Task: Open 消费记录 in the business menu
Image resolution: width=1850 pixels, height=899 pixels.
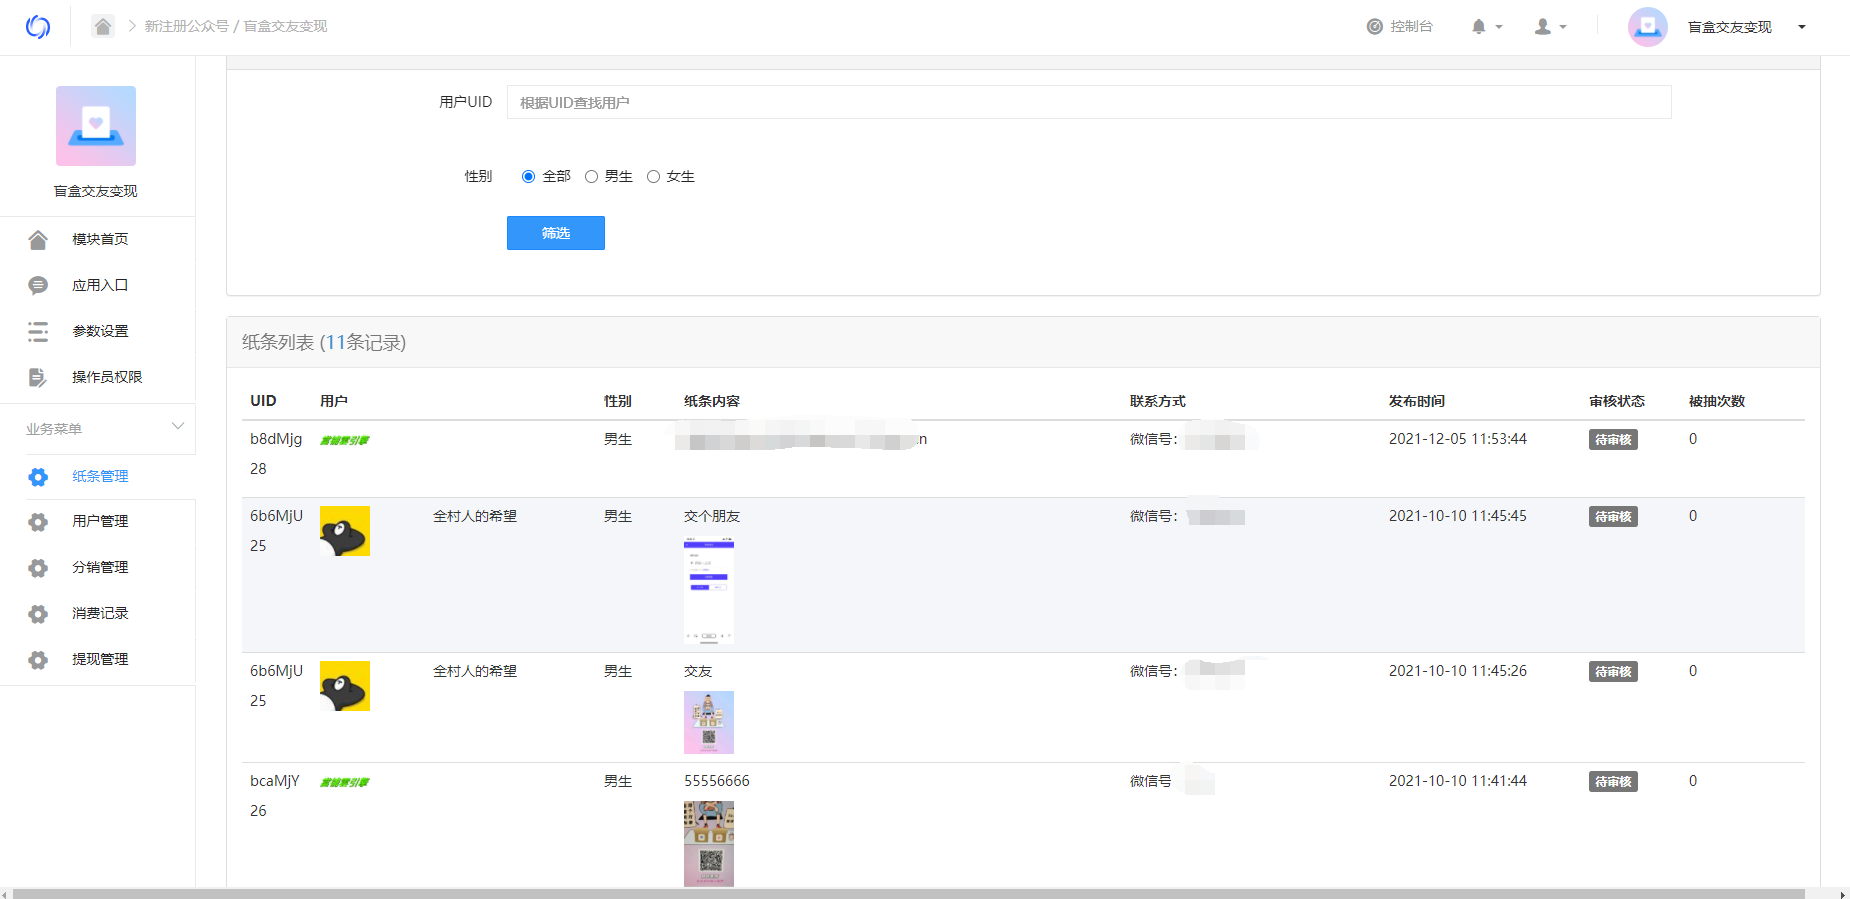Action: pyautogui.click(x=100, y=613)
